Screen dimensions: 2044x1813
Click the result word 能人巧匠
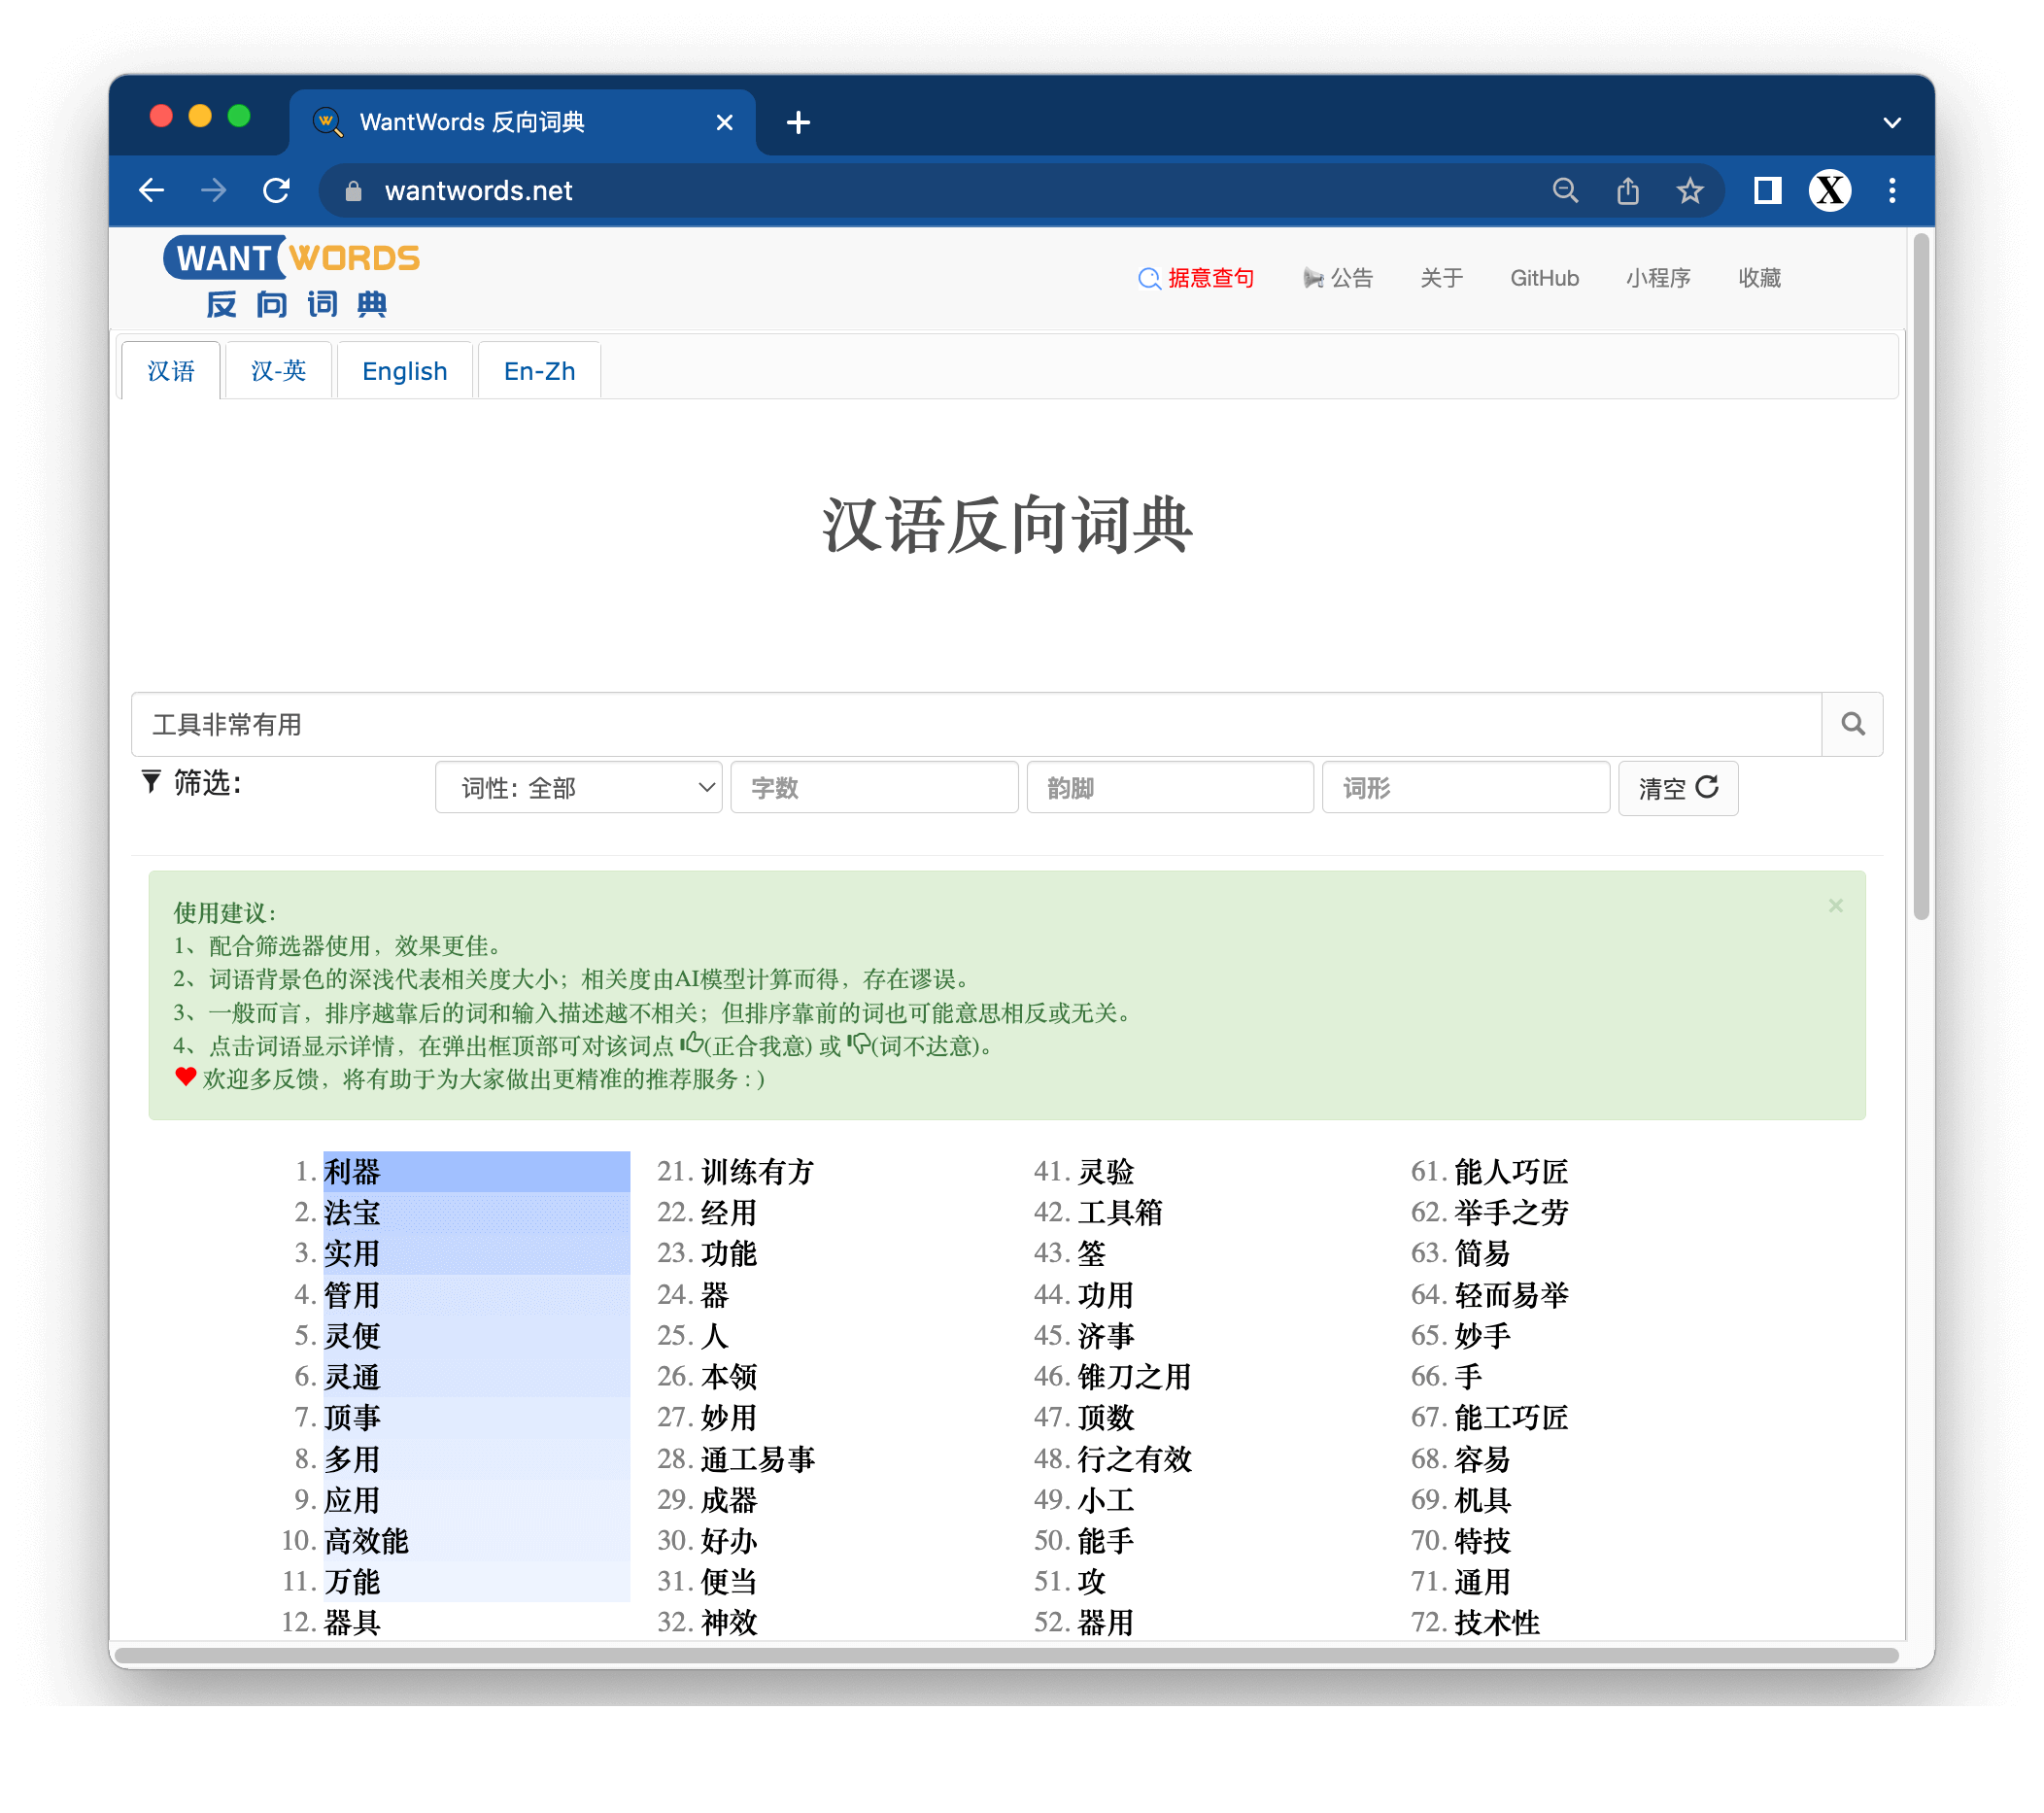coord(1511,1171)
